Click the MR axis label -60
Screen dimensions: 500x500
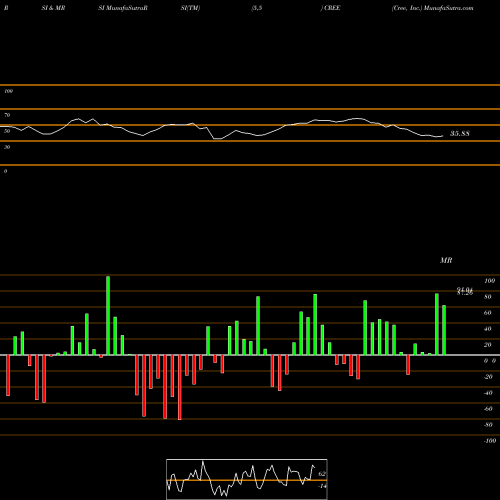(x=488, y=409)
